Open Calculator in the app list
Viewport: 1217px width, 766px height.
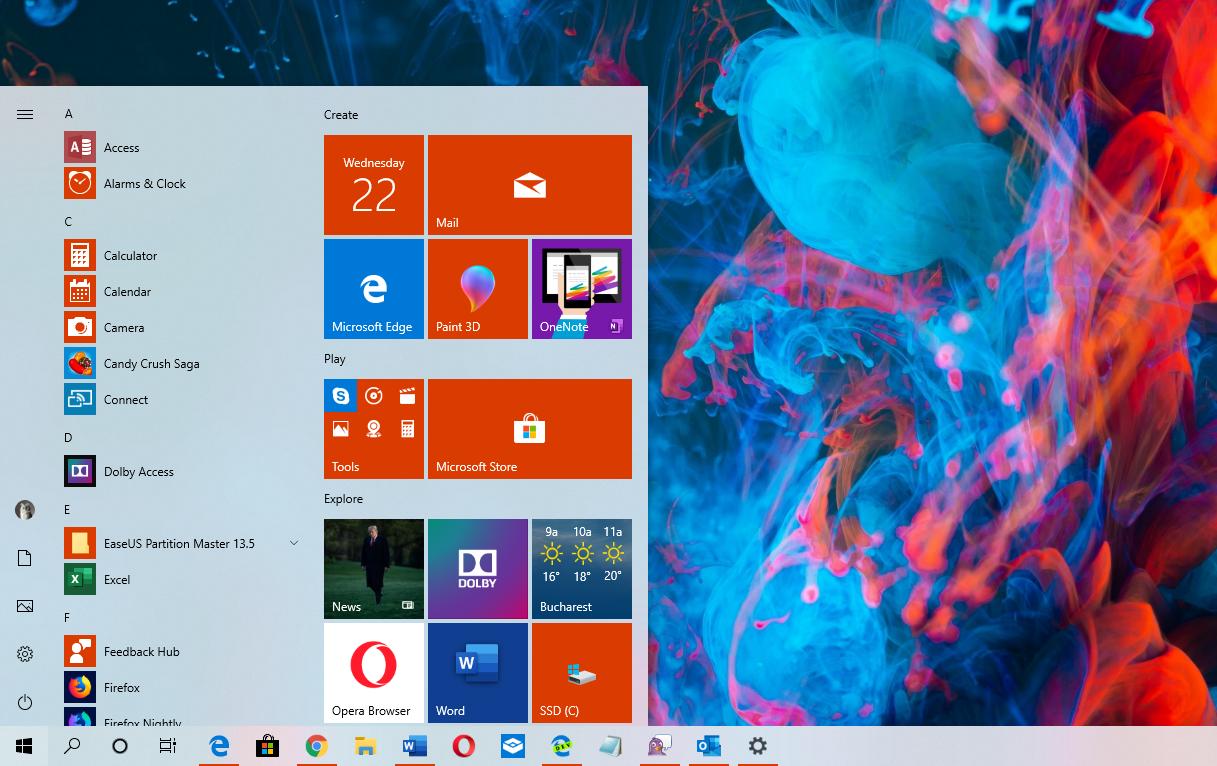coord(184,256)
